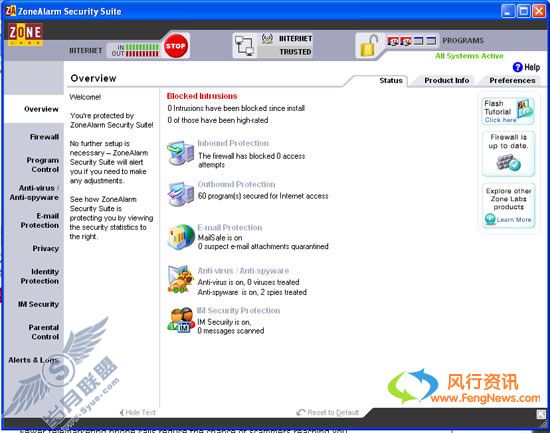Screen dimensions: 550x433
Task: Open Anti-virus / Anti-spyware sidebar panel
Action: 34,193
